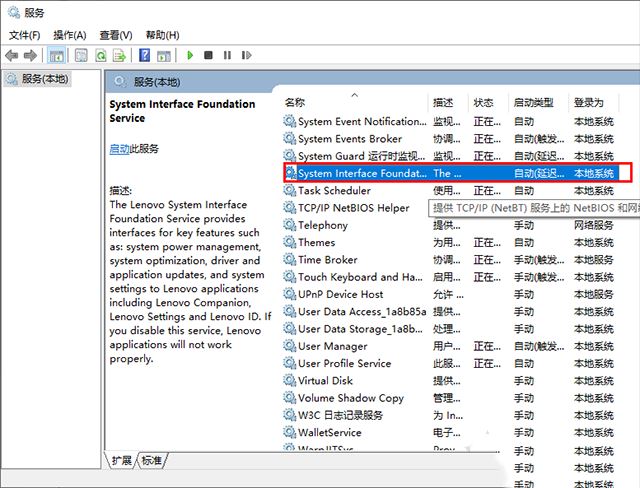Click gear icon next to UPnP Device Host
Image resolution: width=640 pixels, height=488 pixels.
coord(289,294)
